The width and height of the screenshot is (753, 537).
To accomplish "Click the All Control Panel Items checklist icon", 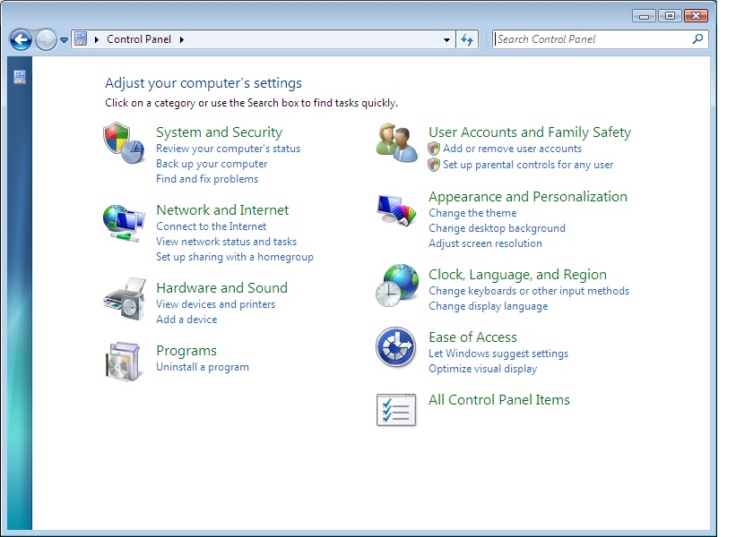I will tap(396, 410).
